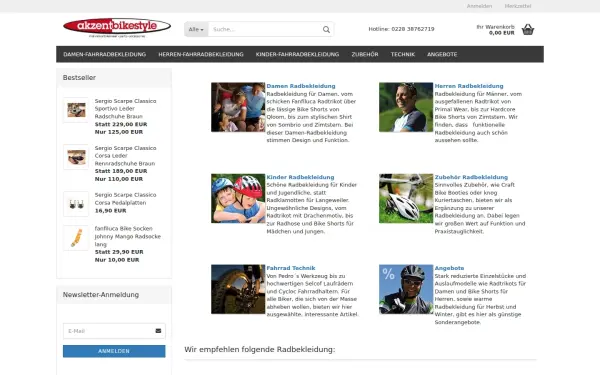Click the Fahrrad Technik bike wheel photo
This screenshot has width=600, height=375.
click(x=238, y=289)
